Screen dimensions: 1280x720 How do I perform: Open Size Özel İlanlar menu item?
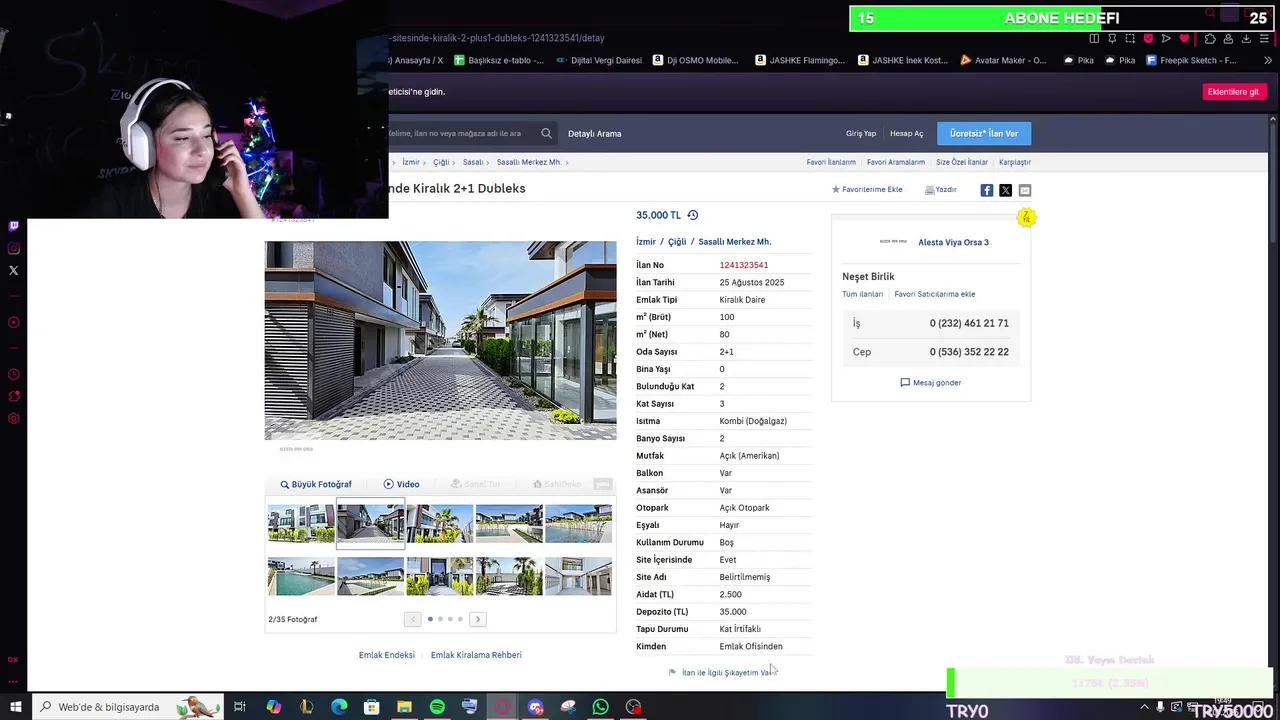tap(962, 162)
